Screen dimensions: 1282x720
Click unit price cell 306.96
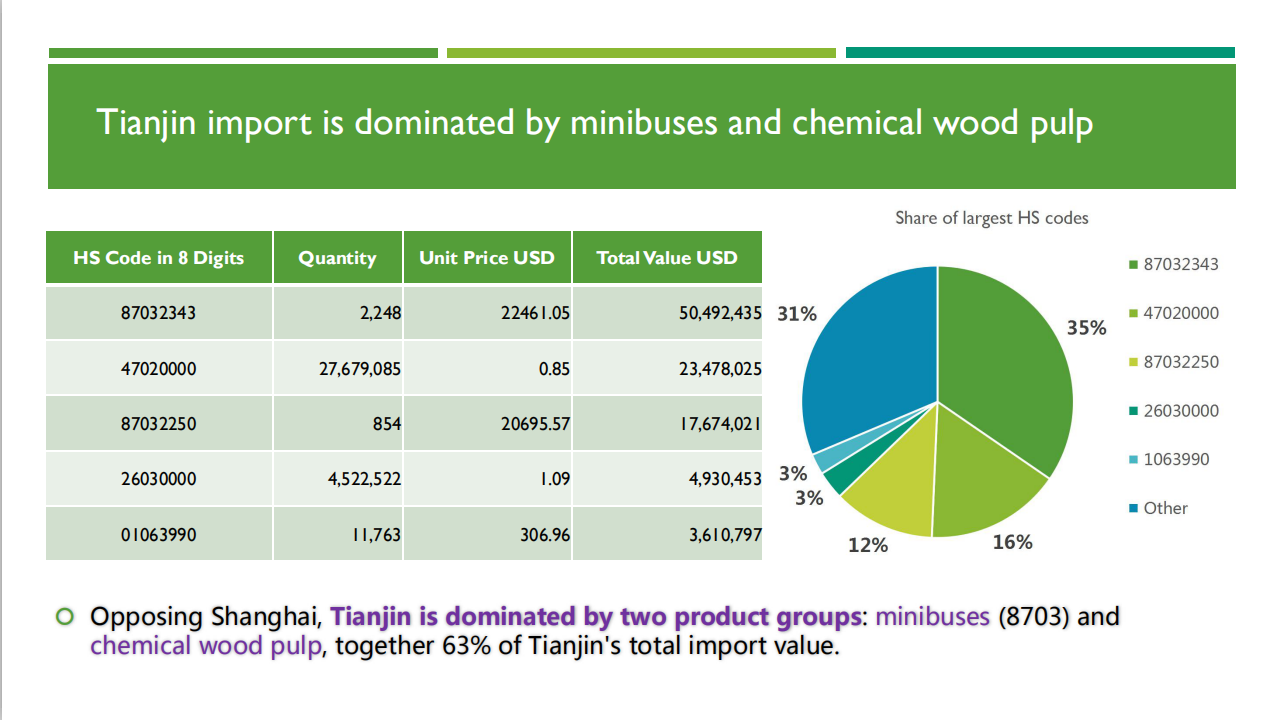(487, 534)
